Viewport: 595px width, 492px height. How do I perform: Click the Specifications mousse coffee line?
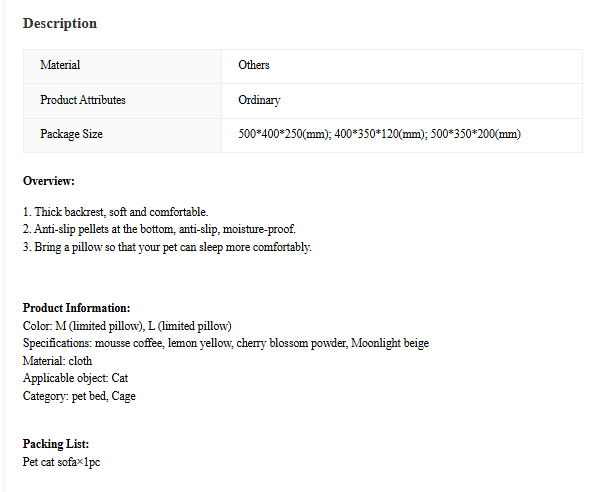tap(226, 343)
